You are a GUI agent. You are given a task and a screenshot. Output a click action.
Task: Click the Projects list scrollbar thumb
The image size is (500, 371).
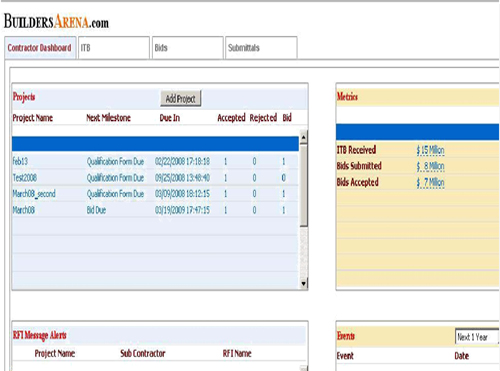[303, 185]
